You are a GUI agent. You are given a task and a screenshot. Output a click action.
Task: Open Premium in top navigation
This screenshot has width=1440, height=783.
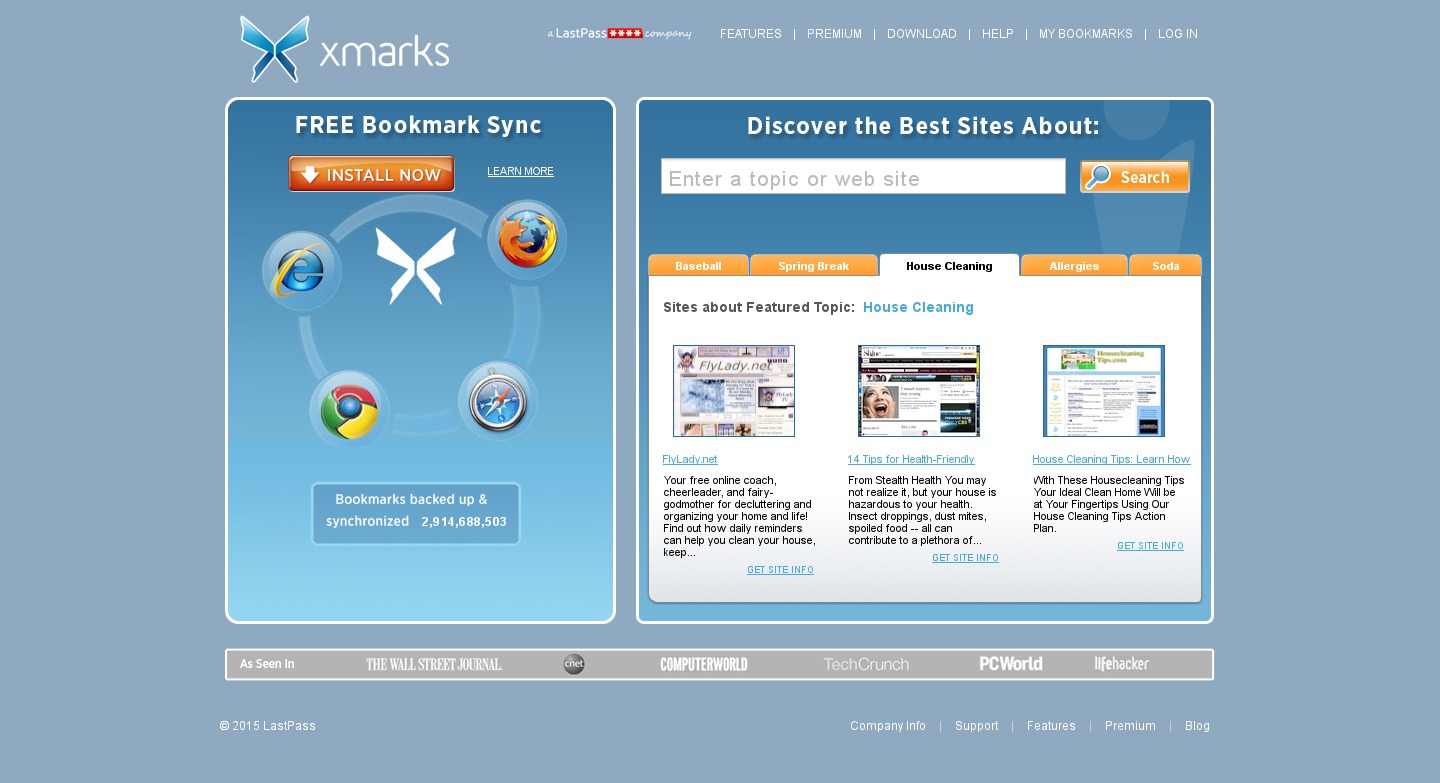click(x=834, y=34)
